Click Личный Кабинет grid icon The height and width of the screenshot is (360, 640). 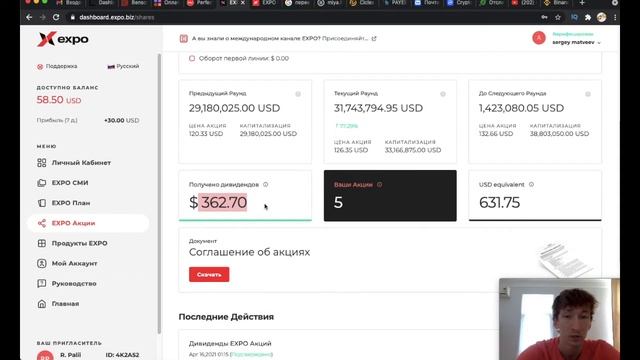coord(42,162)
